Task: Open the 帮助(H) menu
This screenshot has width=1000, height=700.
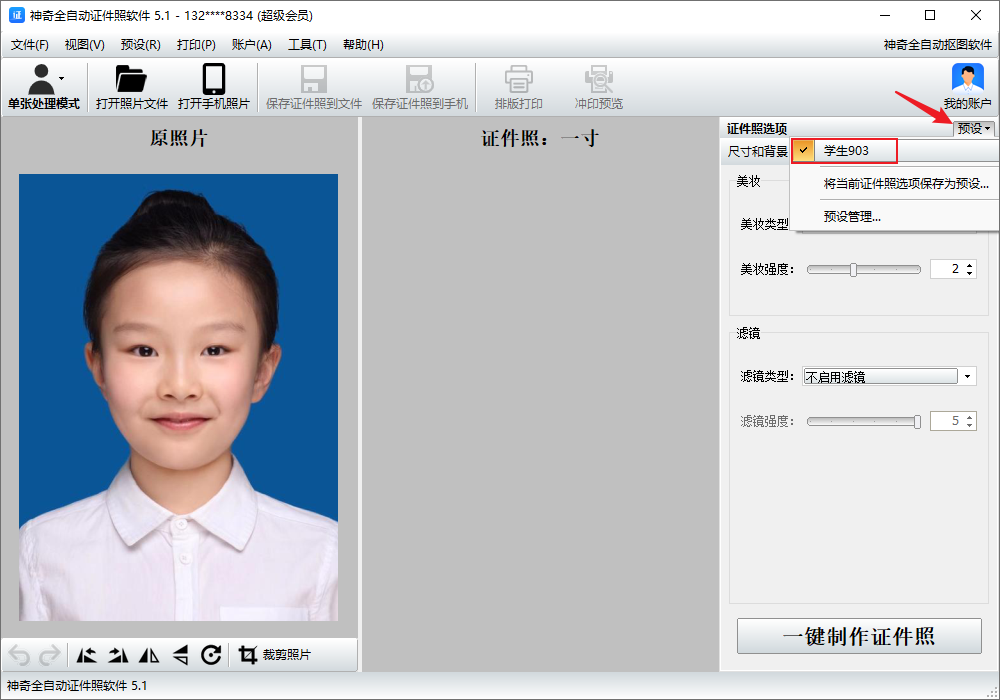Action: (x=364, y=45)
